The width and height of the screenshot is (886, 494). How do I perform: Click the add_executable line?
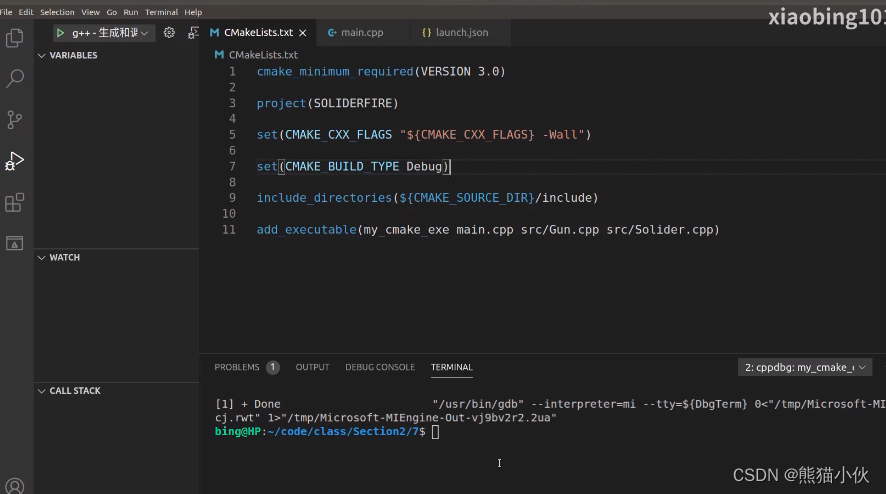pyautogui.click(x=488, y=230)
